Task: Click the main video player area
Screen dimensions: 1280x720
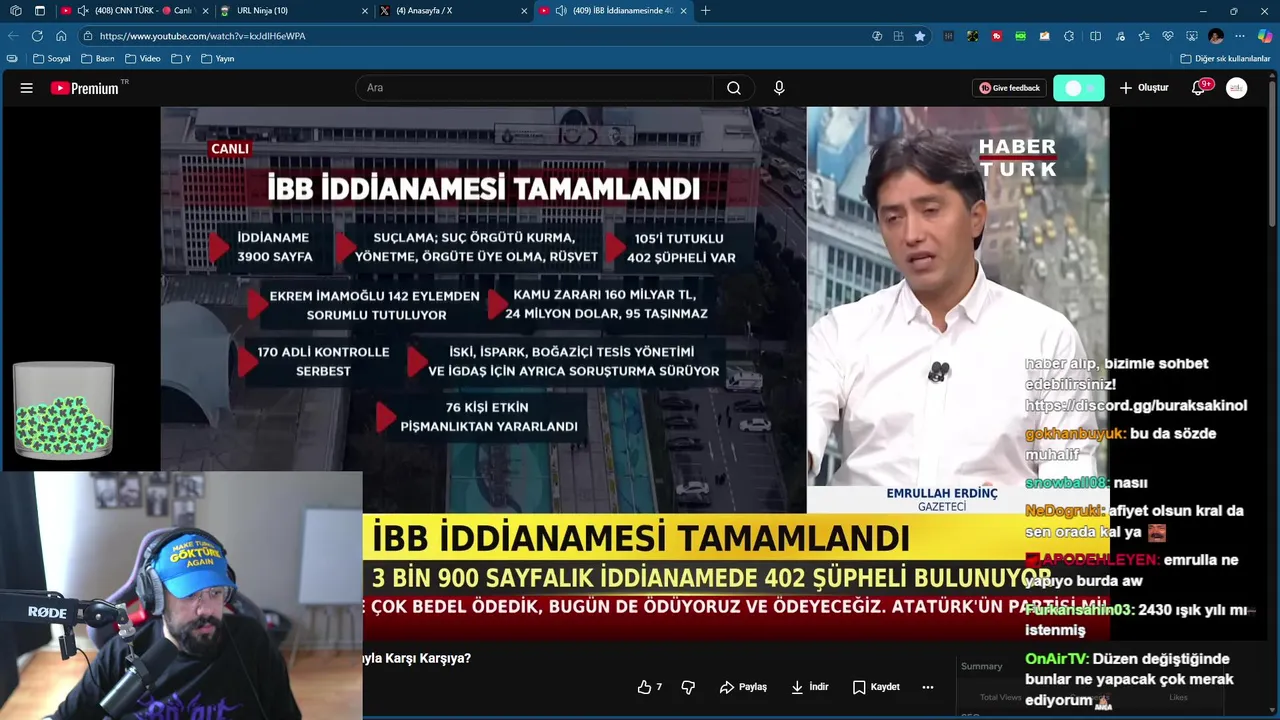Action: pyautogui.click(x=635, y=375)
